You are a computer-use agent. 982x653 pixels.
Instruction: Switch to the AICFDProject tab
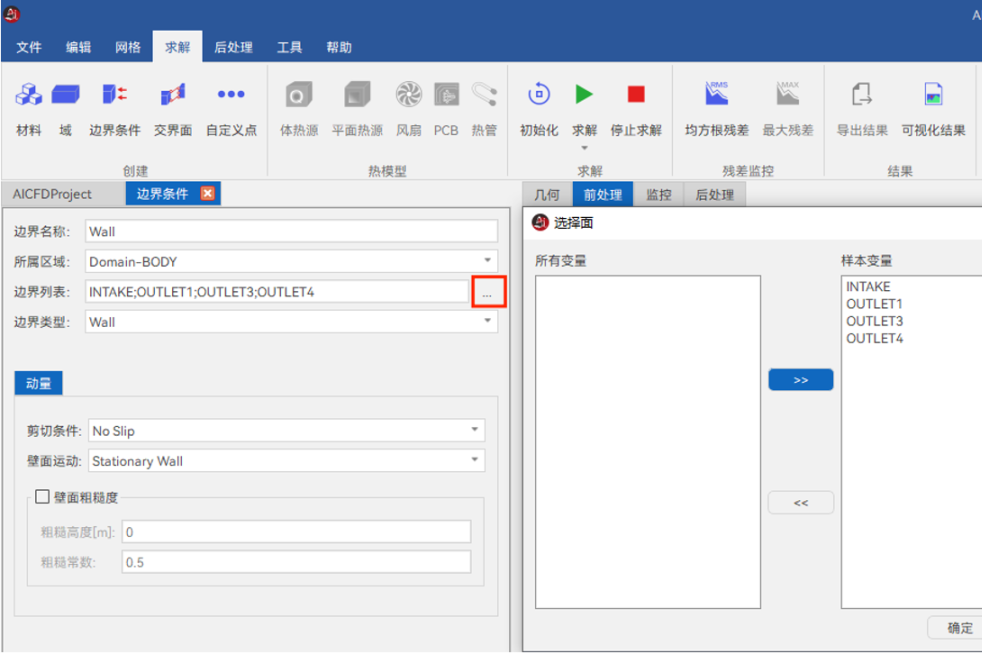click(52, 194)
